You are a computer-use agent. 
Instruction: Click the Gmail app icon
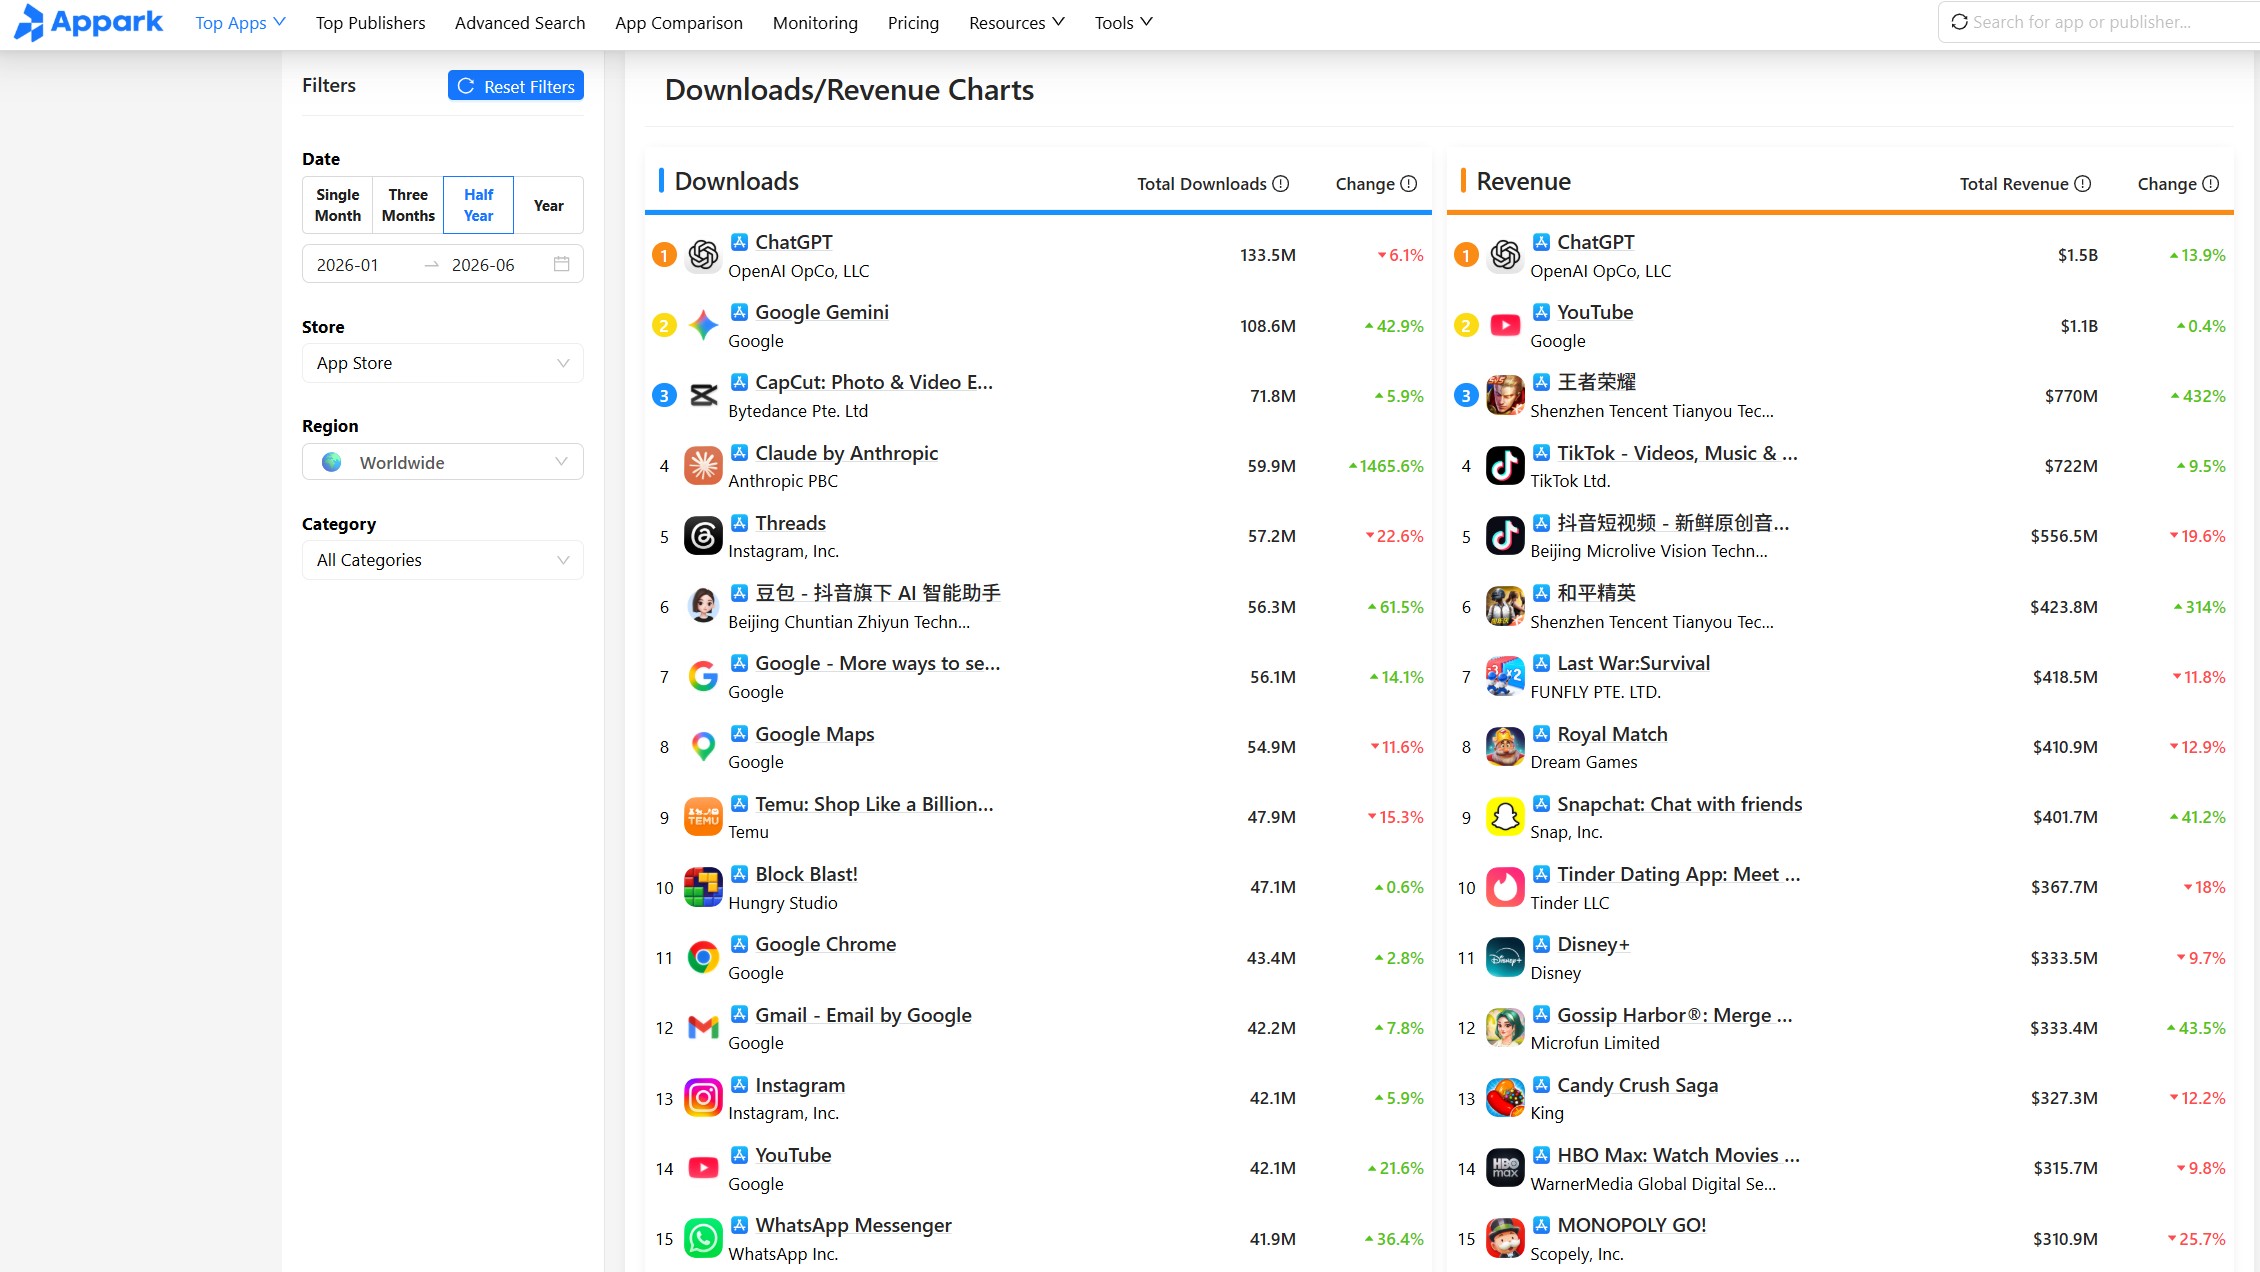703,1027
